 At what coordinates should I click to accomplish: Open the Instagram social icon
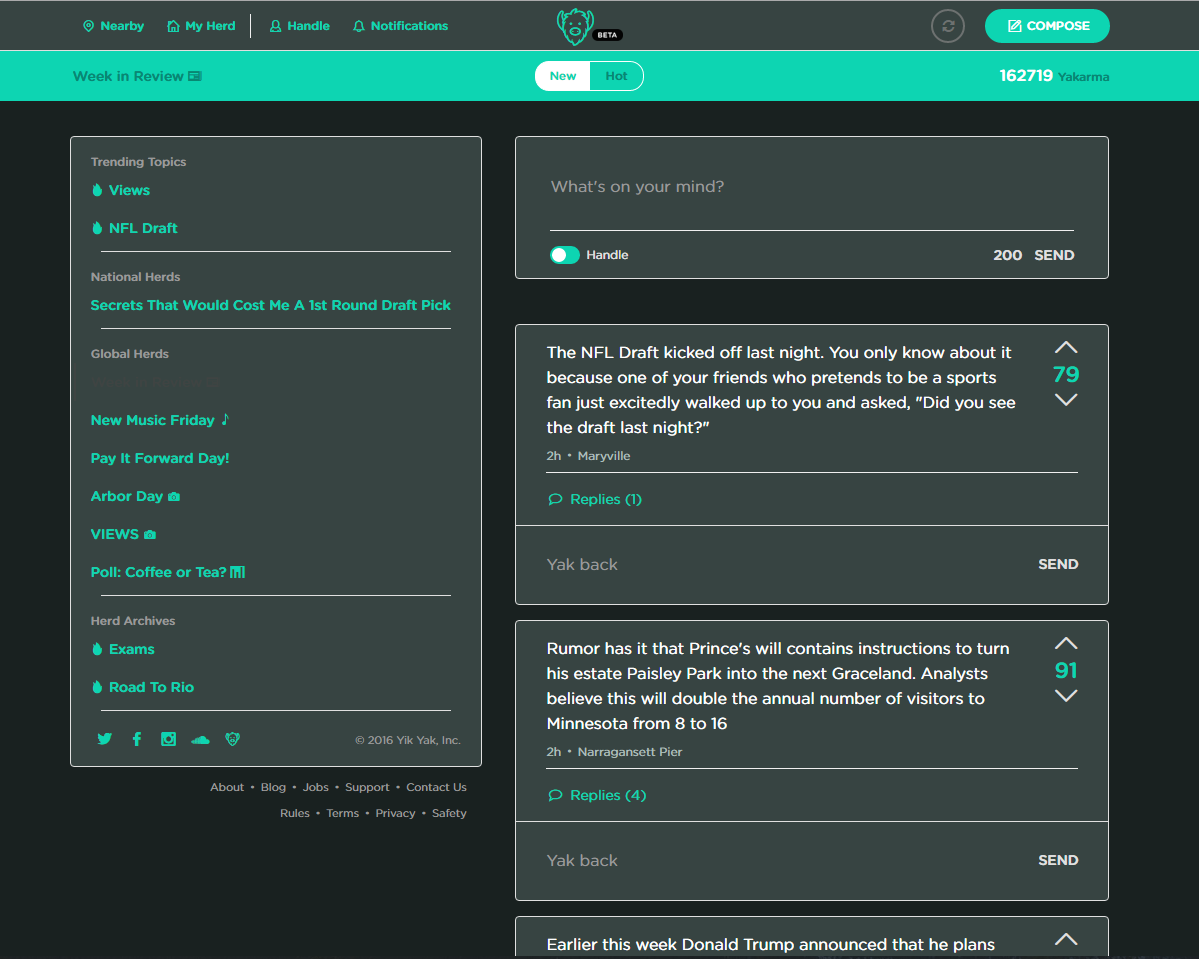pos(169,739)
